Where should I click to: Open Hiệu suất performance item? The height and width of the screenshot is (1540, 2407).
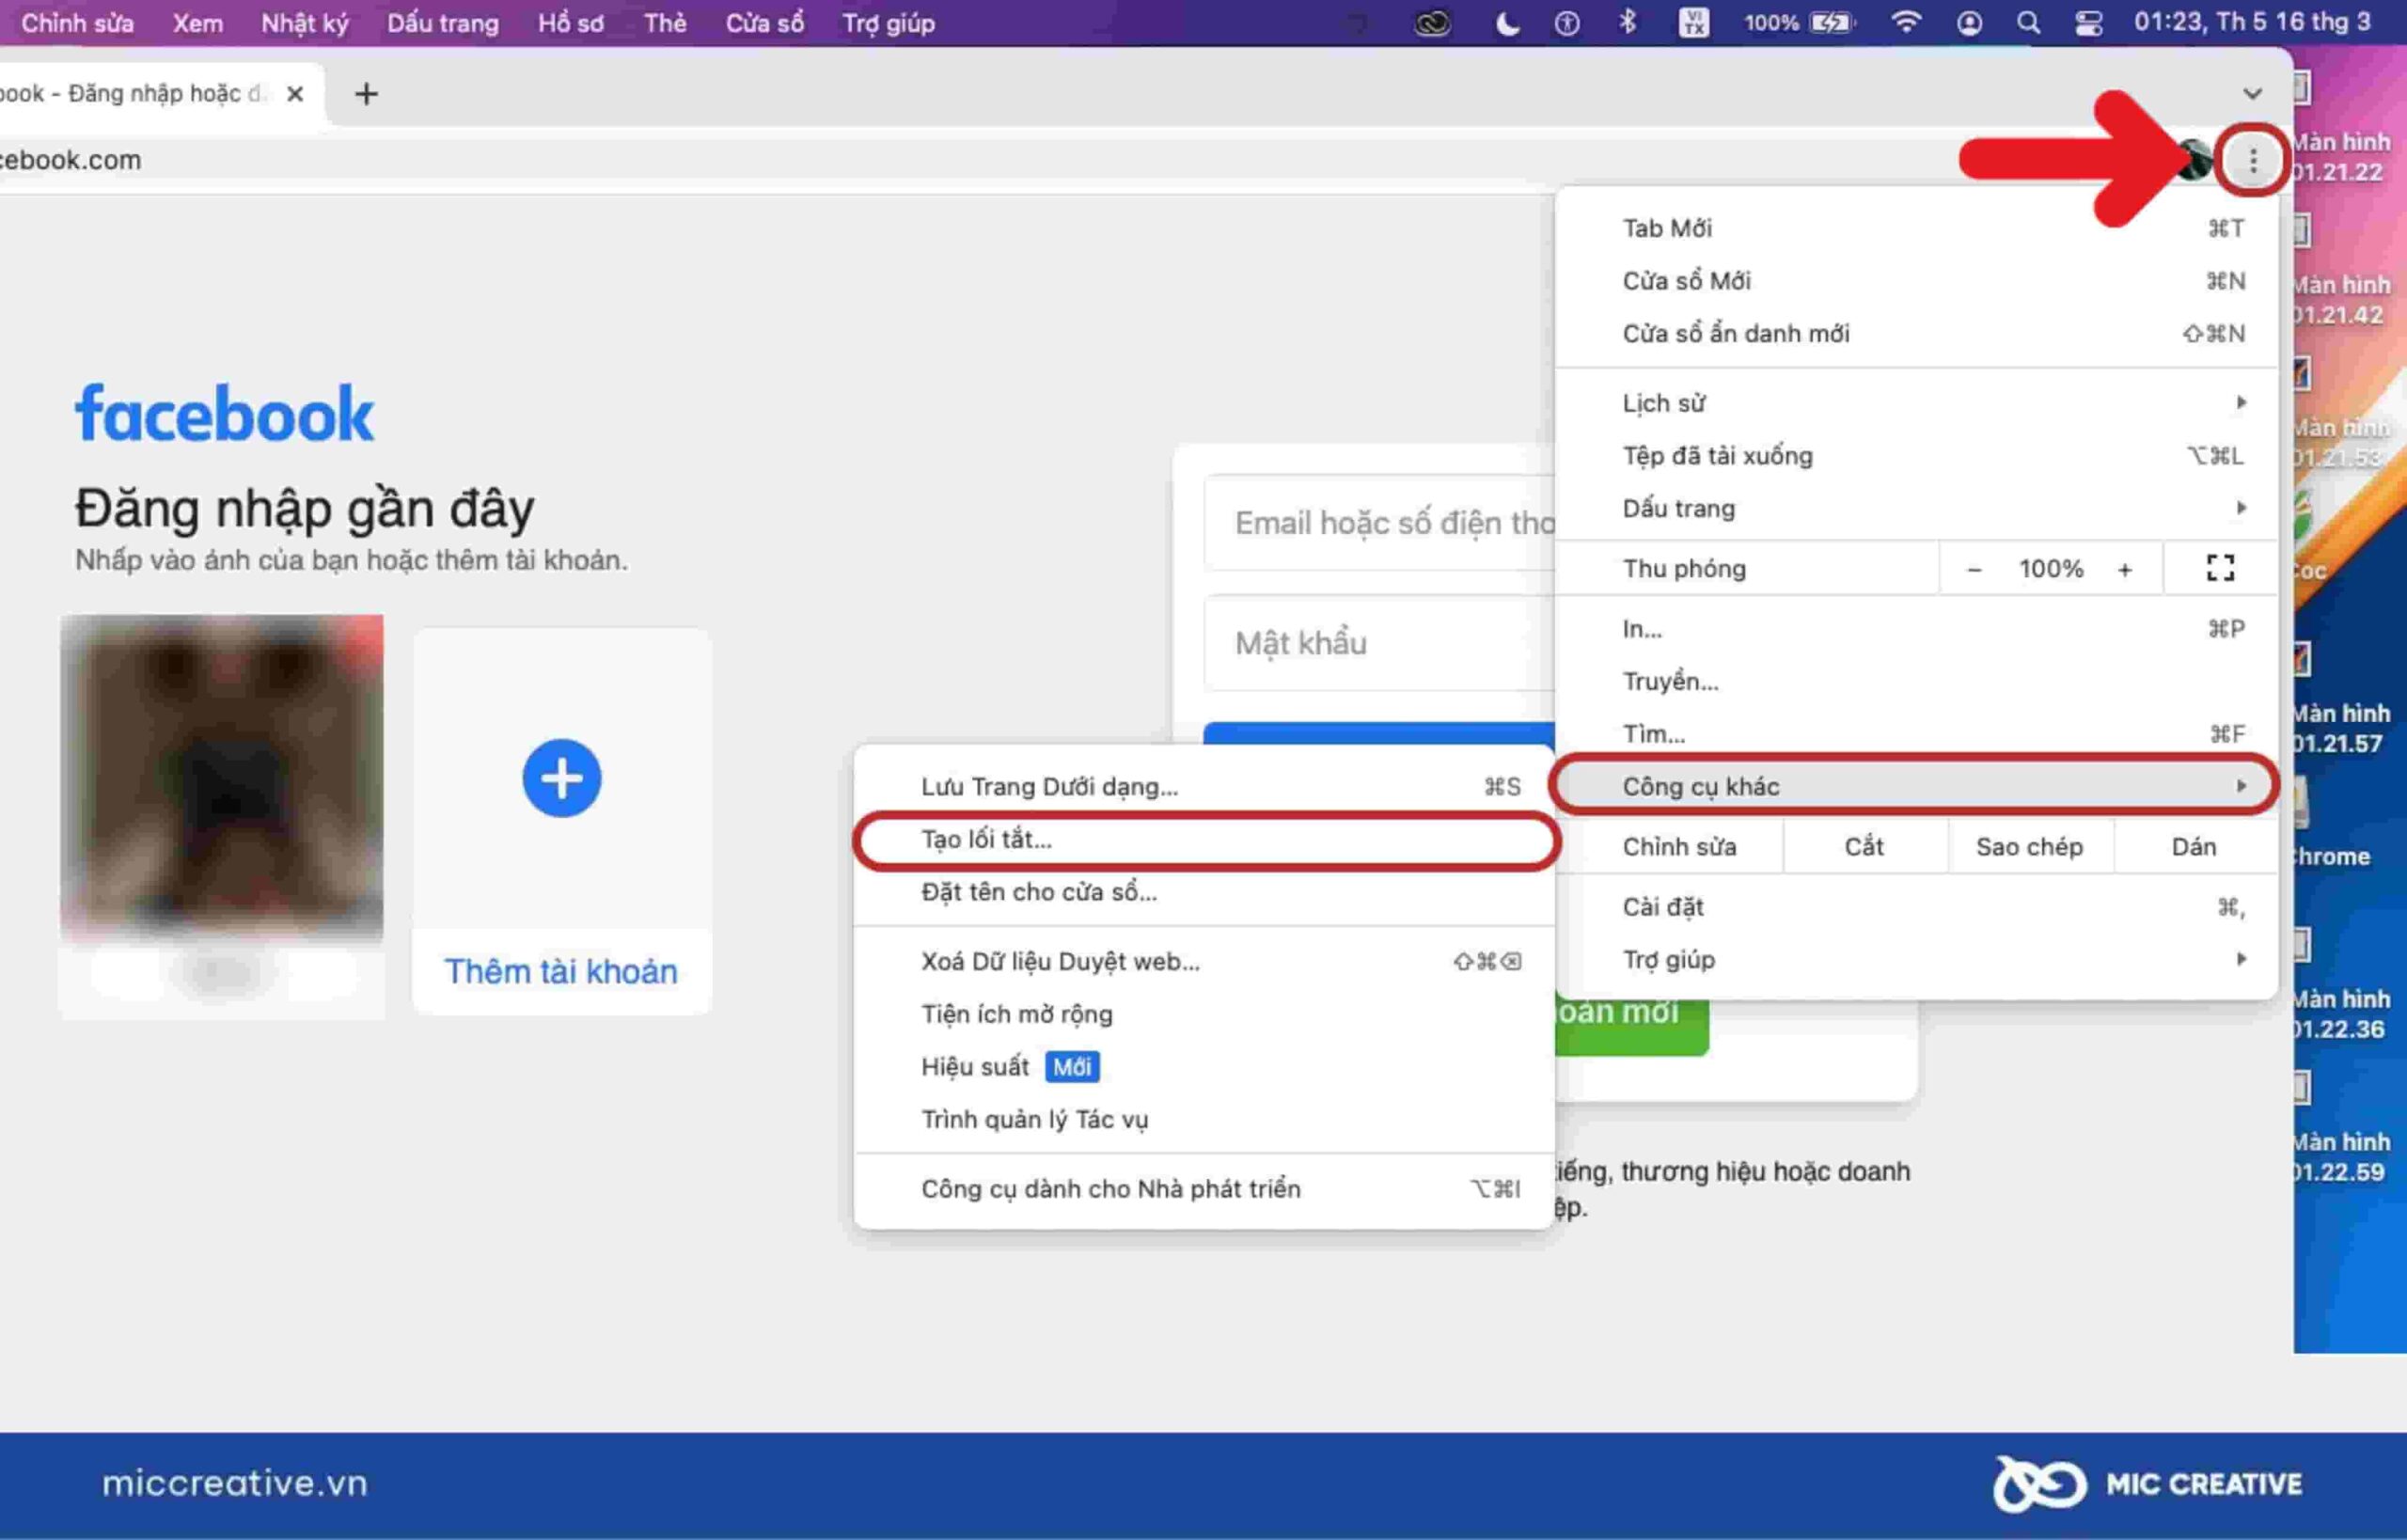coord(1205,1067)
